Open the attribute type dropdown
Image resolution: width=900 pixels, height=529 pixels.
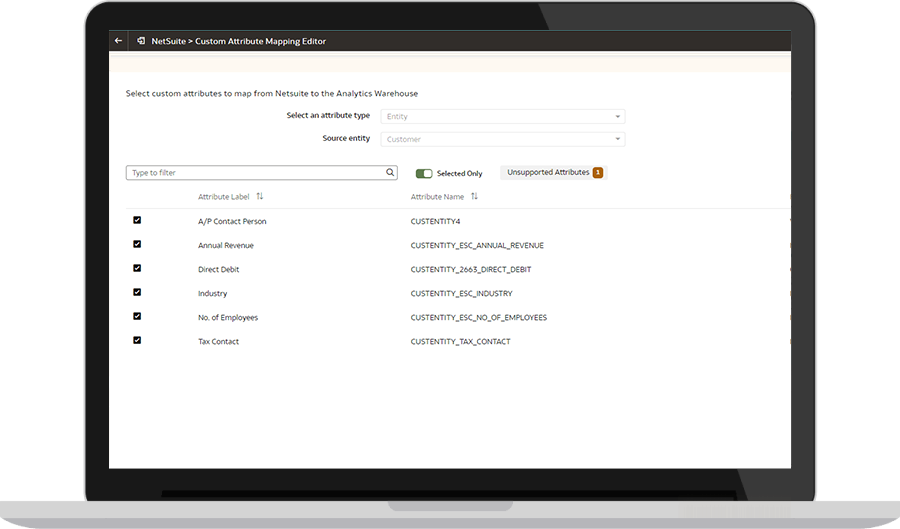pos(503,116)
